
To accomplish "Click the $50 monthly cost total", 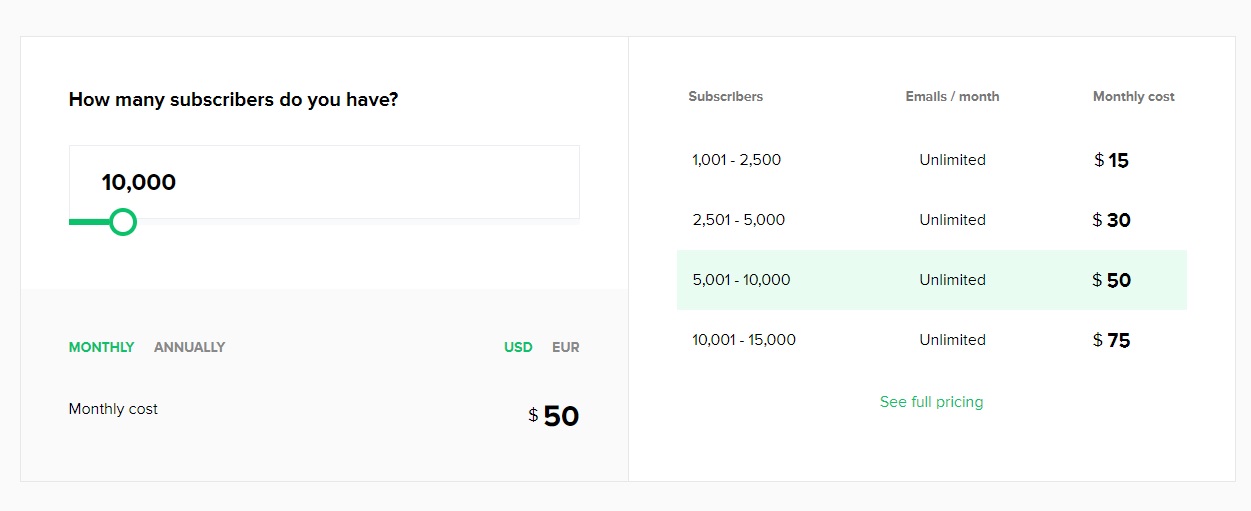I will [x=554, y=415].
